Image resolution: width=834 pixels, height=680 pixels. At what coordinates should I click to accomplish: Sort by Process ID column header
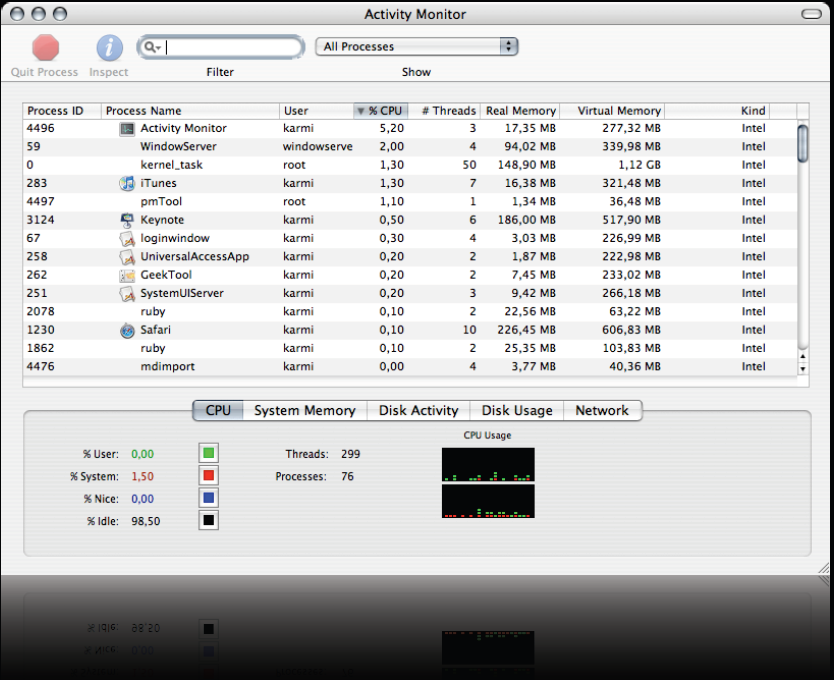pos(62,111)
